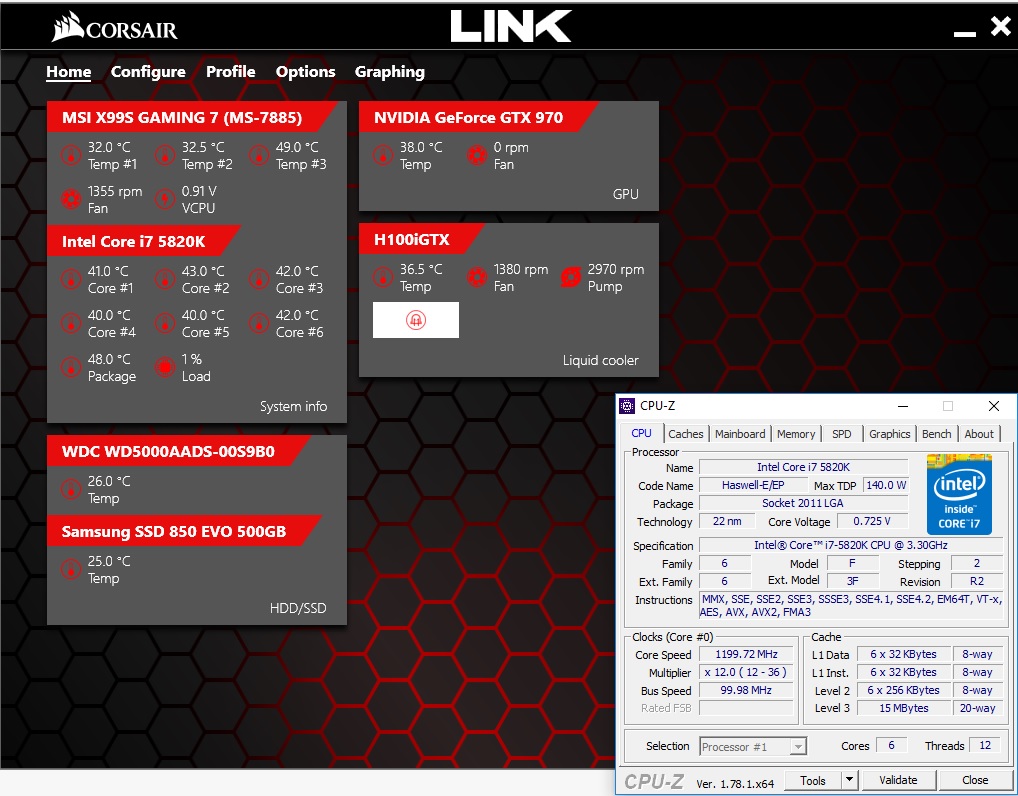Click the Liquid cooler panel label
Screen dimensions: 1018x796
pos(601,360)
